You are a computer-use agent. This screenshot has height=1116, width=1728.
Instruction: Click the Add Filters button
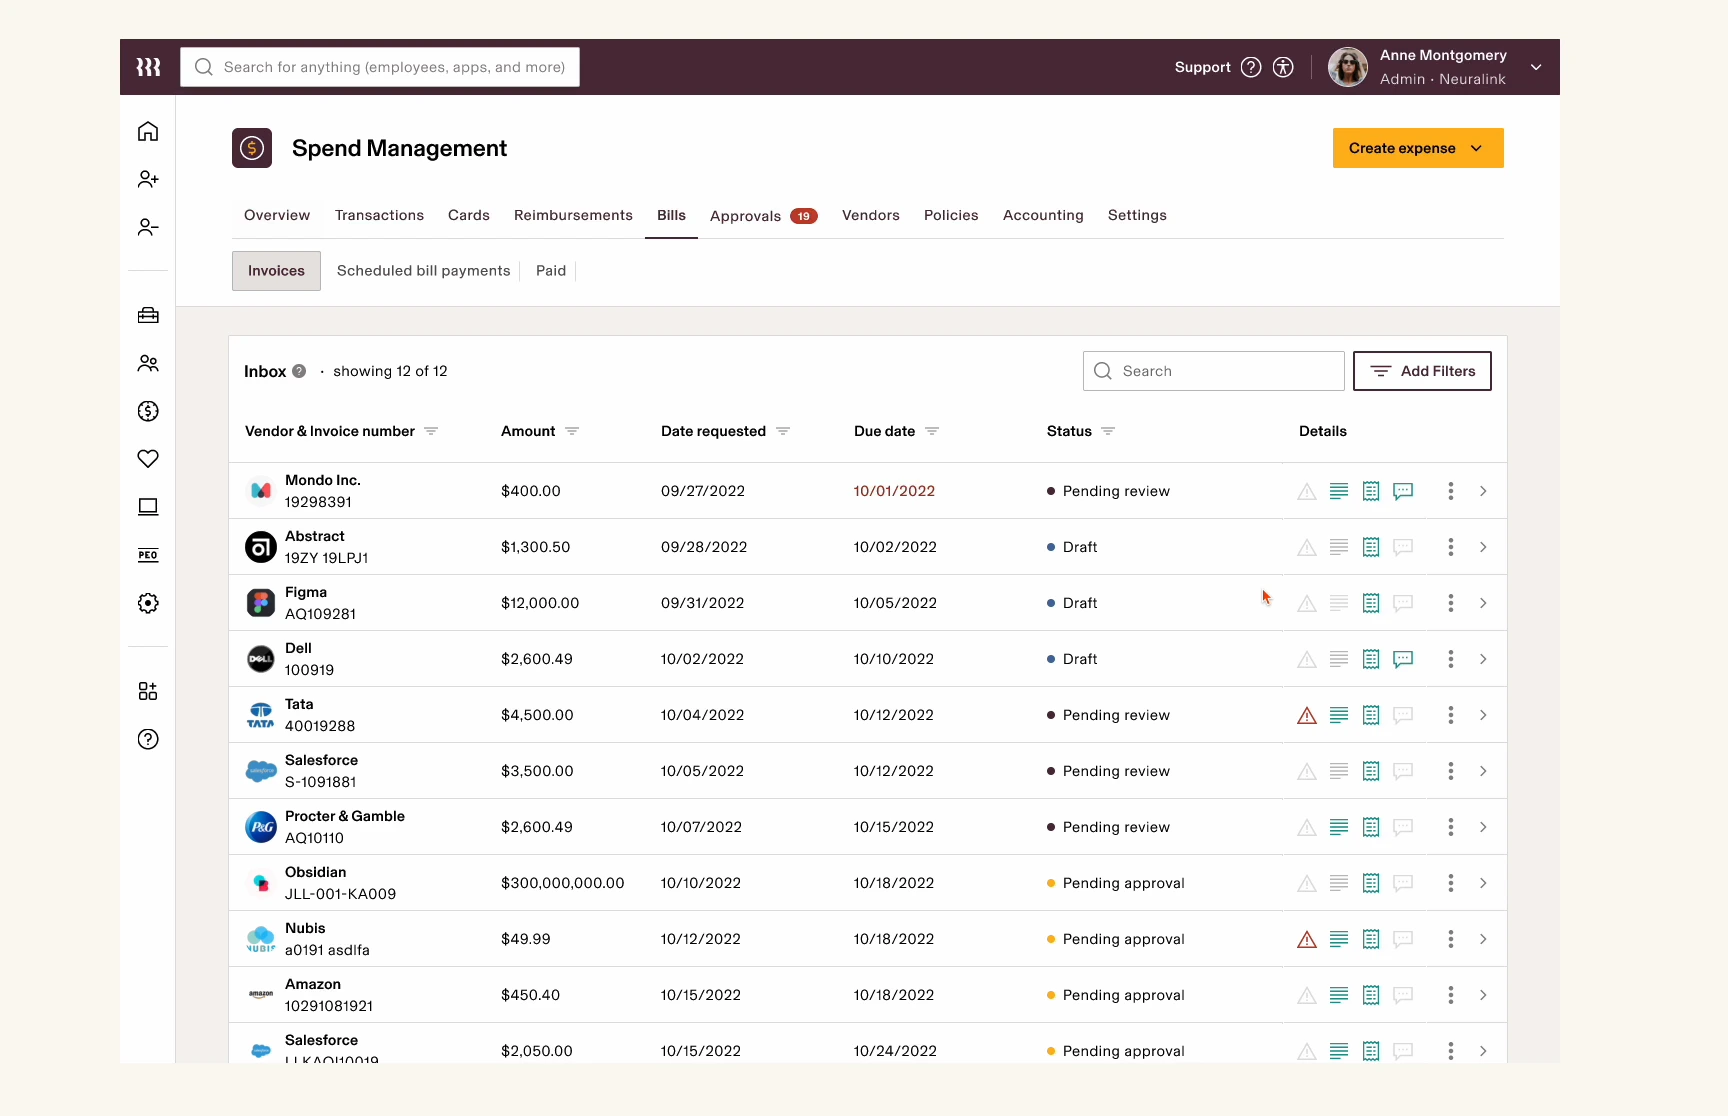click(x=1422, y=371)
